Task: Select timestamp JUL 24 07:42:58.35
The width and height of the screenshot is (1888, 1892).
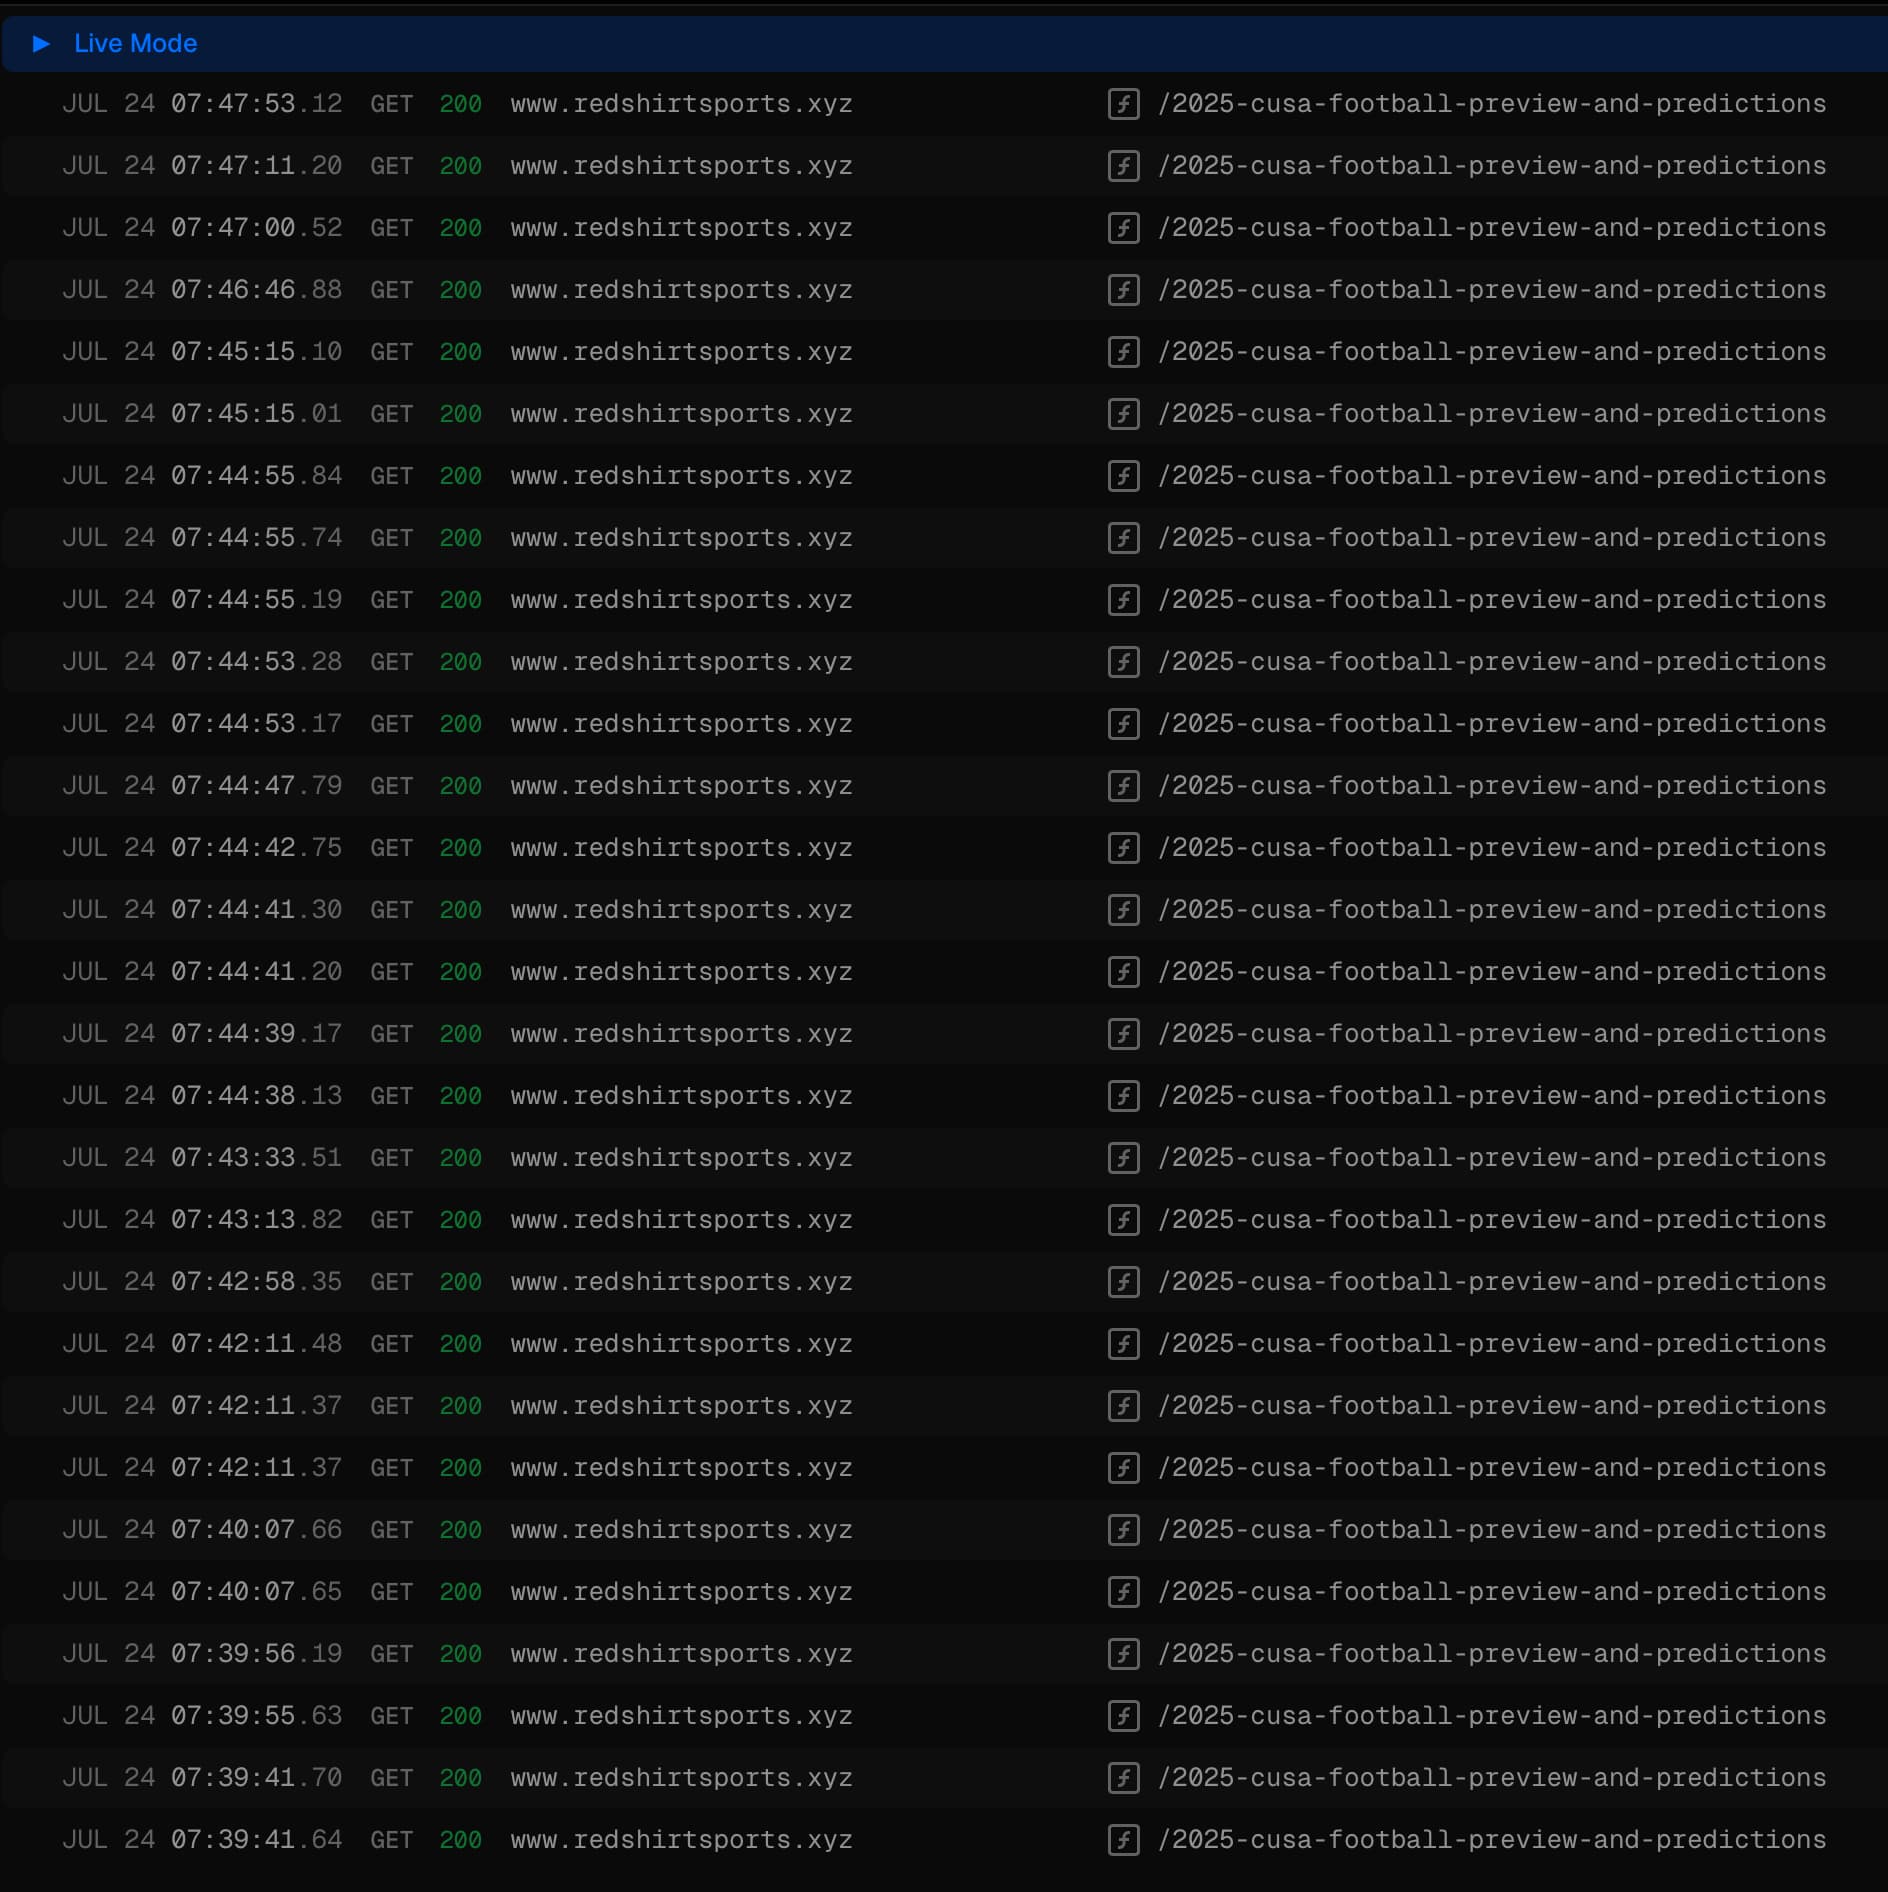Action: click(202, 1282)
